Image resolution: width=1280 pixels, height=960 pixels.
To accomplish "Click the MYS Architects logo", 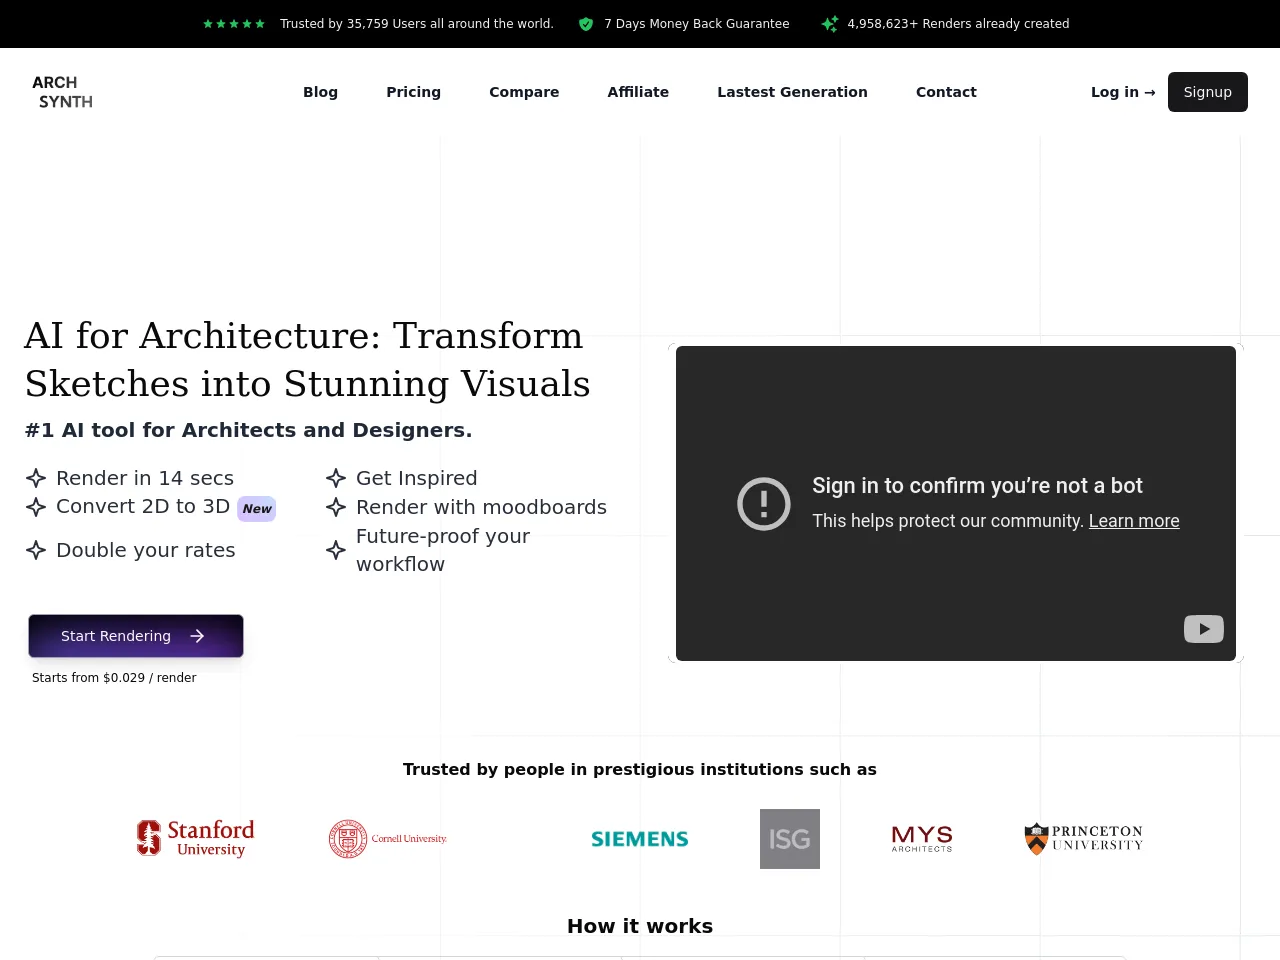I will 922,839.
